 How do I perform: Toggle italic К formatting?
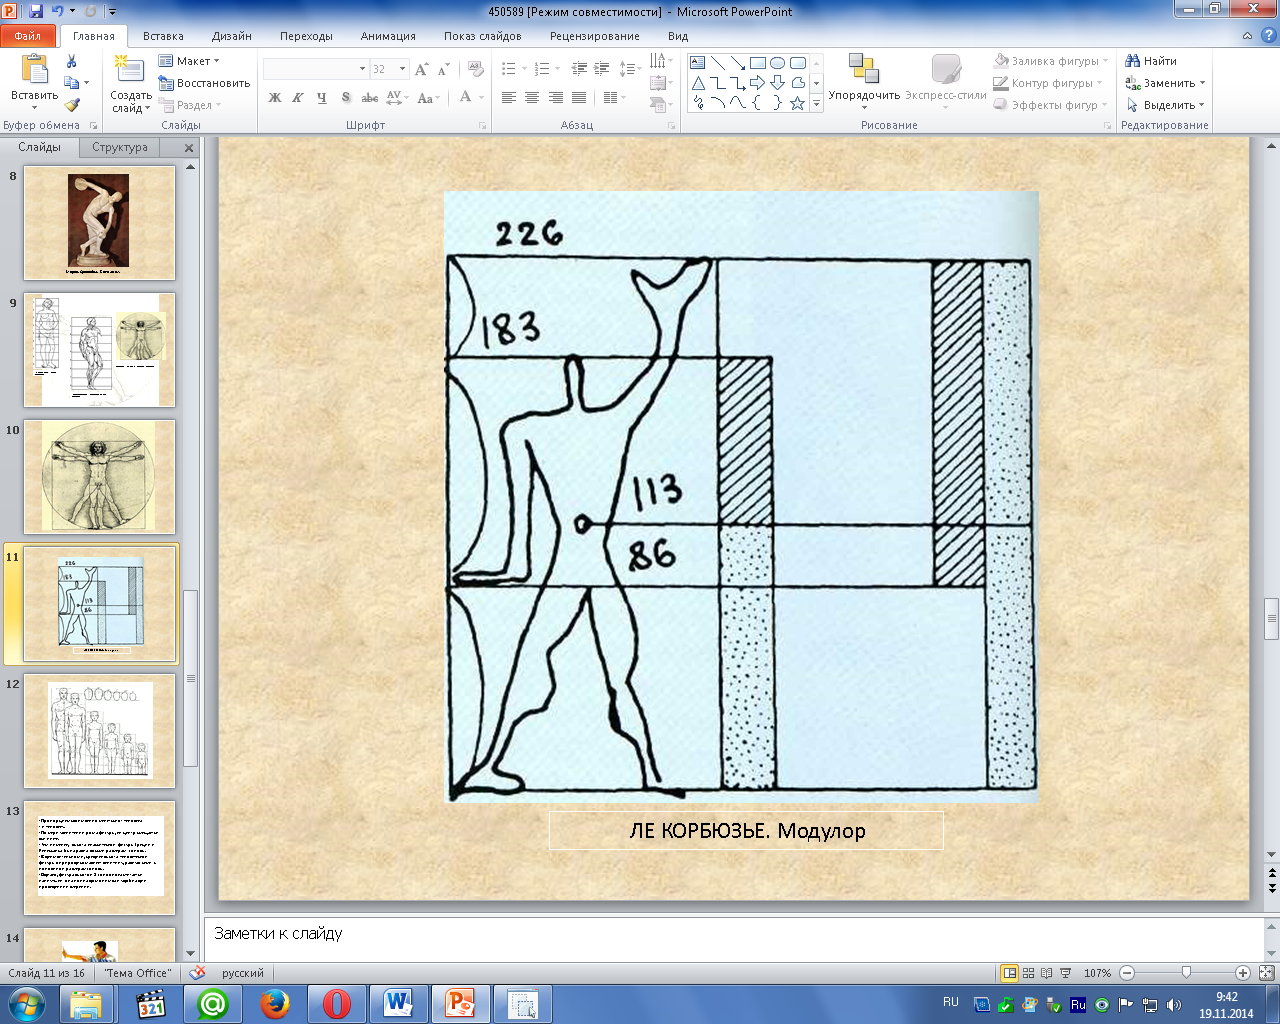[298, 97]
